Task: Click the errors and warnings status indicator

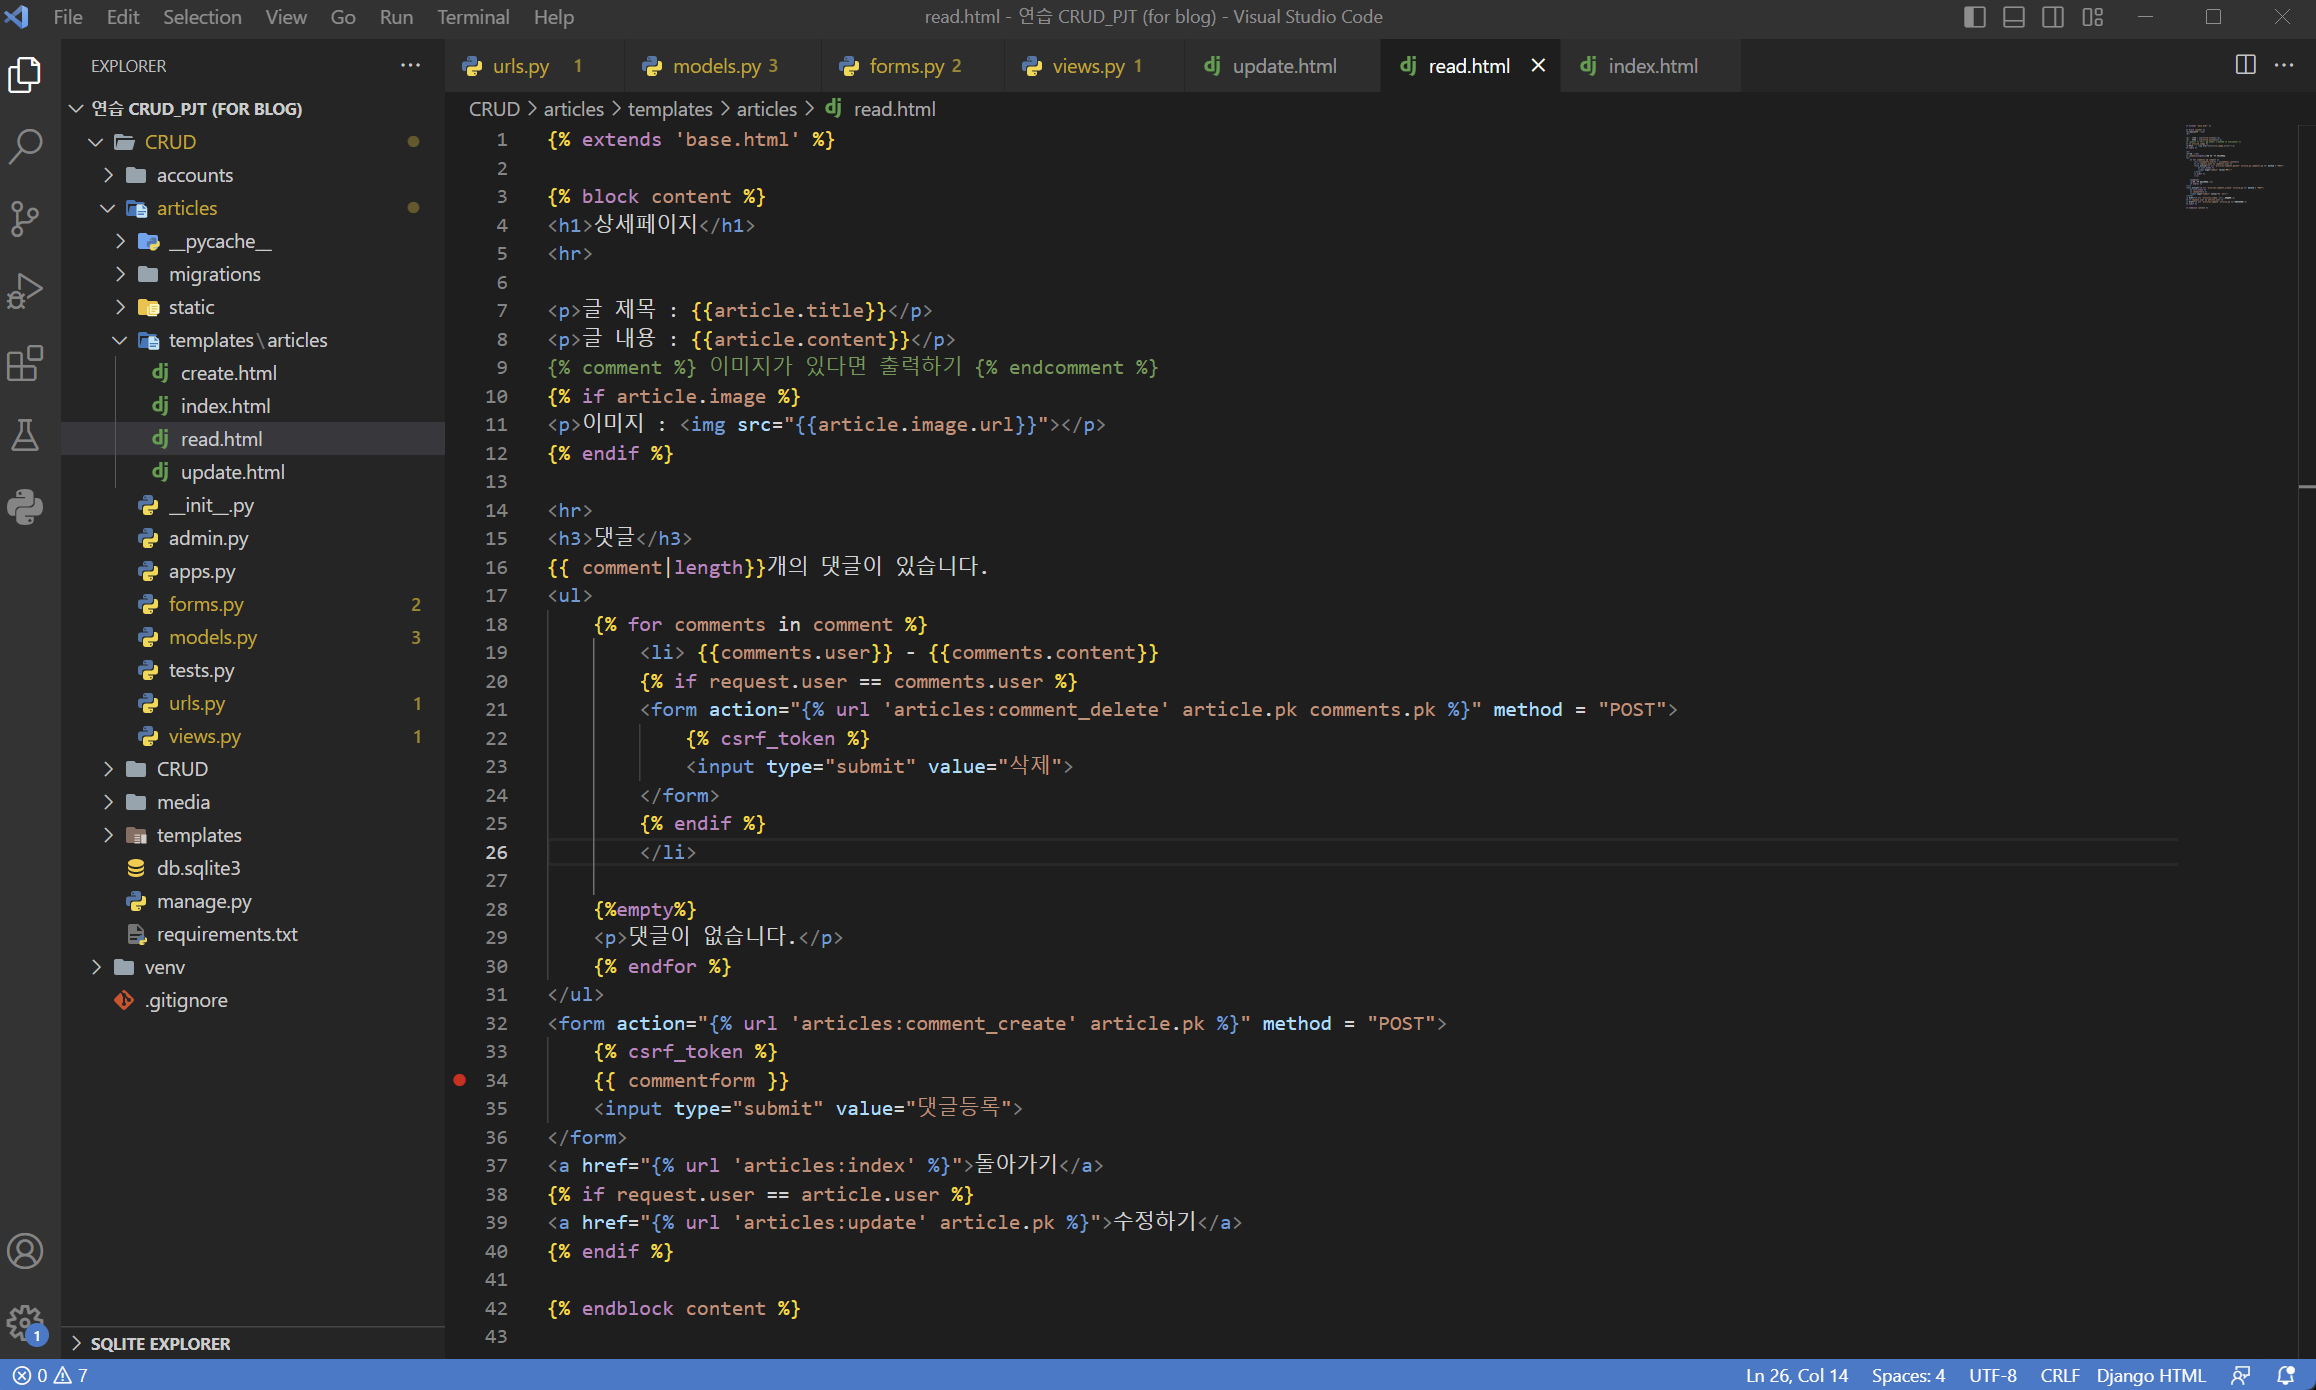Action: click(50, 1375)
